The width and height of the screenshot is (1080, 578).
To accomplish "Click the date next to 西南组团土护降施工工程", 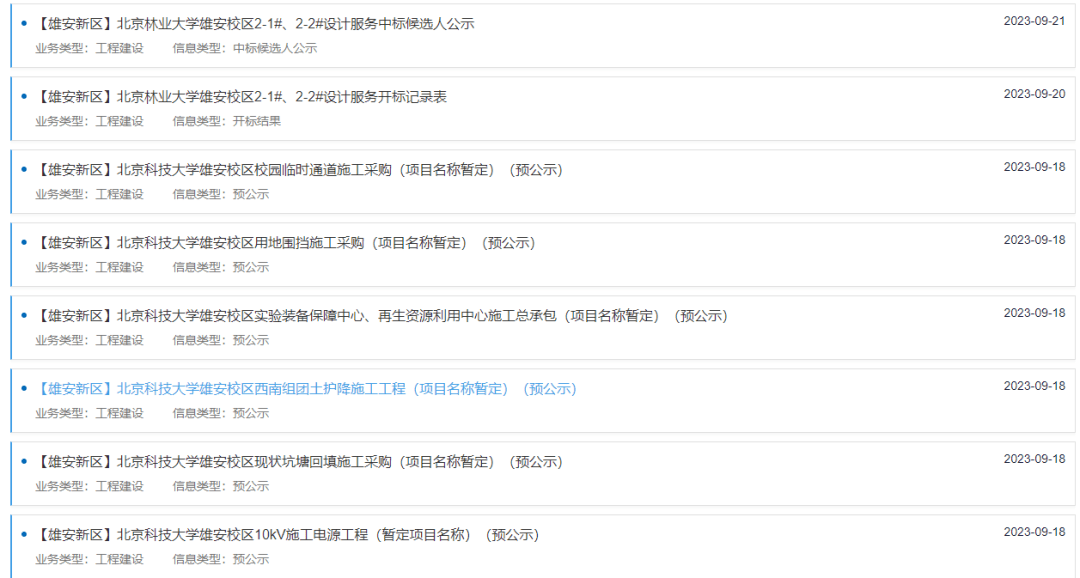I will tap(1034, 386).
